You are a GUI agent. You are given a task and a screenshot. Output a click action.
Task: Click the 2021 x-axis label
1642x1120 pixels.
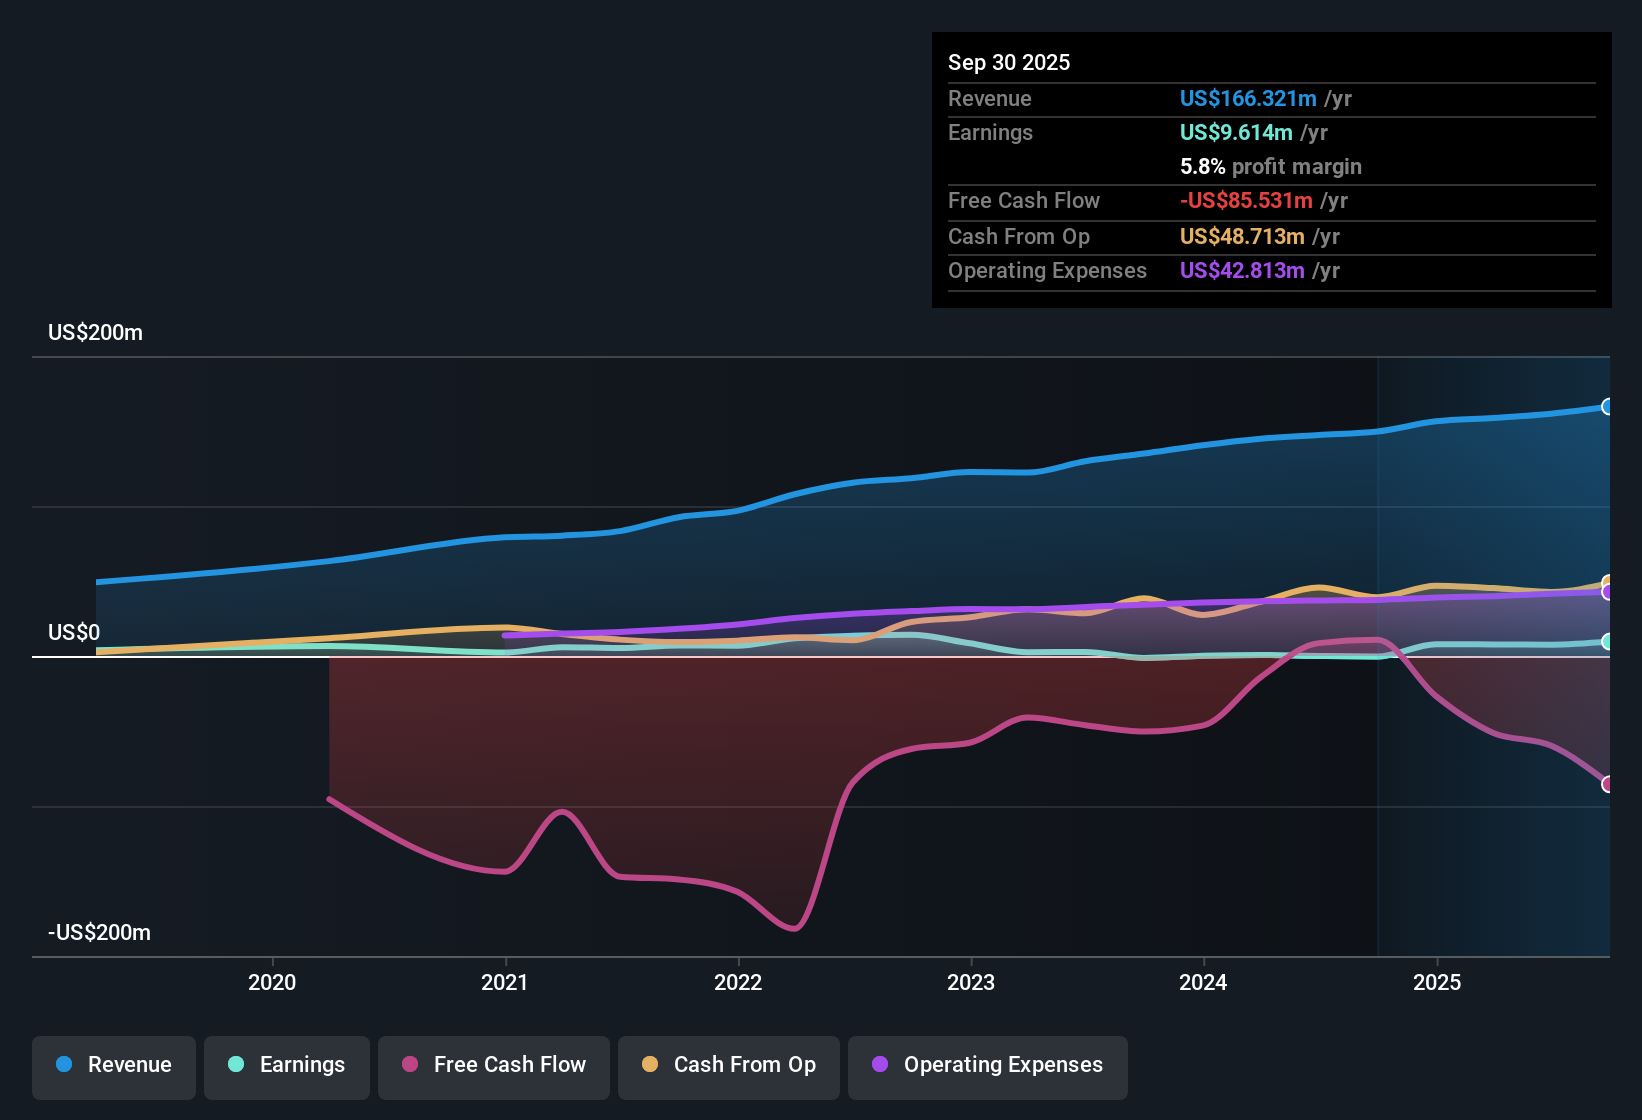click(505, 982)
